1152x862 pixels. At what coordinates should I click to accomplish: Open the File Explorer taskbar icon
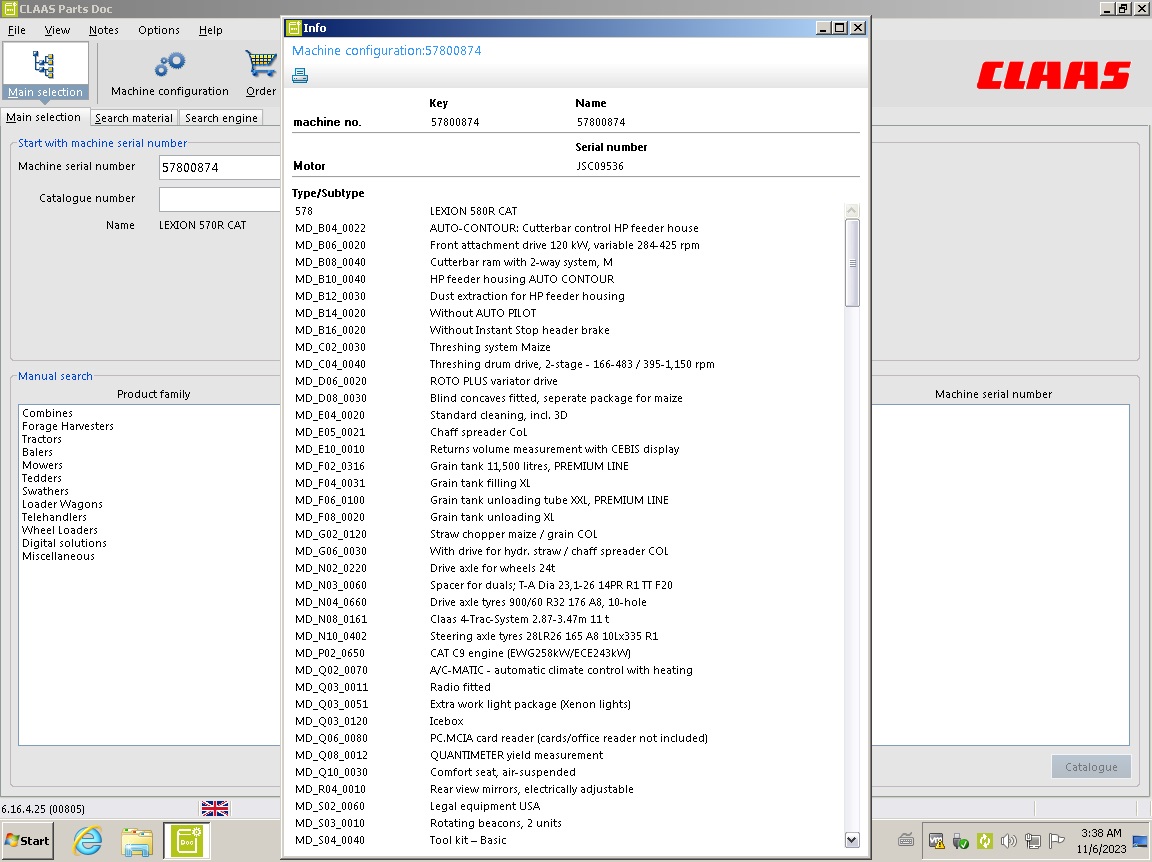[x=137, y=841]
